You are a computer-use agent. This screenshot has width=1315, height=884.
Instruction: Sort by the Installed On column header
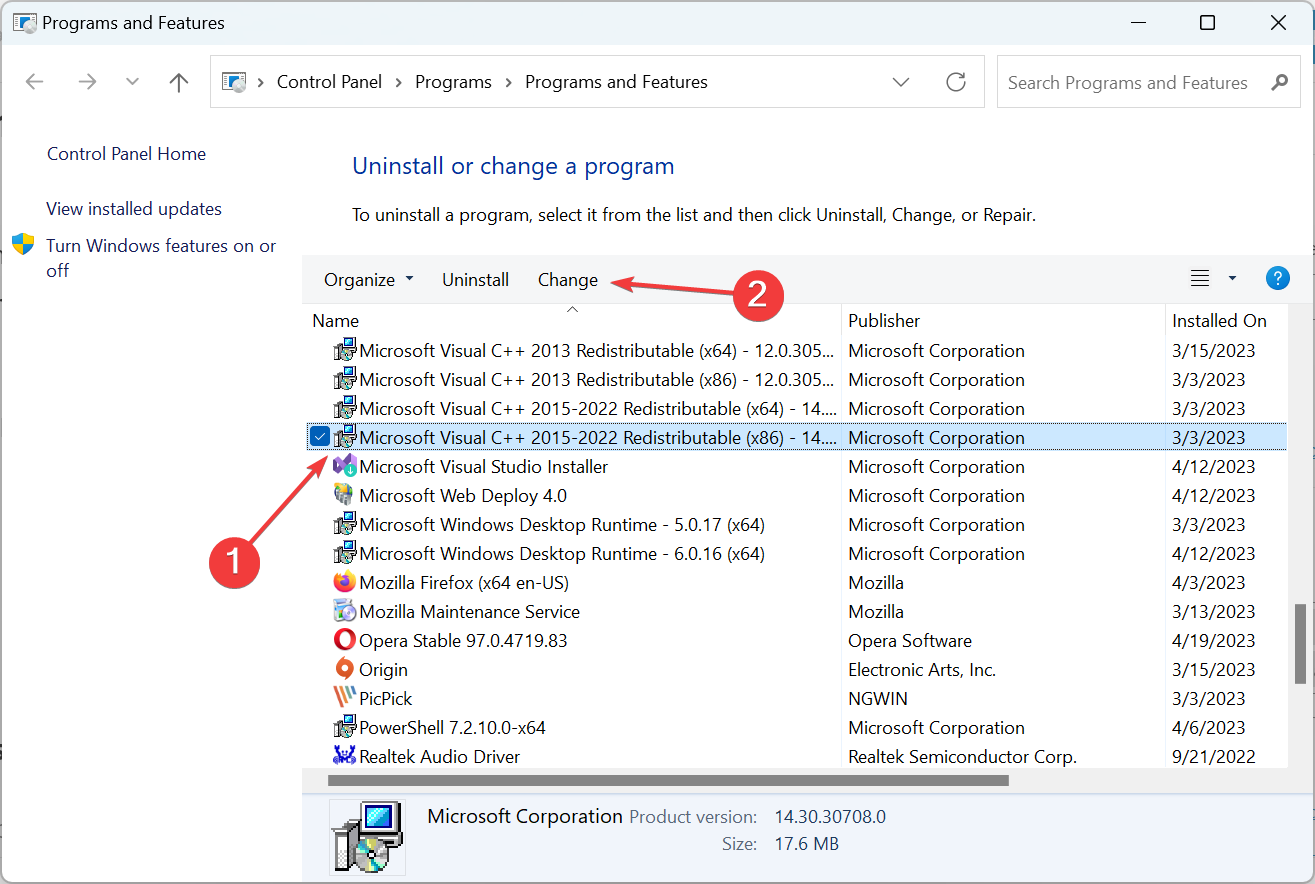[1219, 321]
